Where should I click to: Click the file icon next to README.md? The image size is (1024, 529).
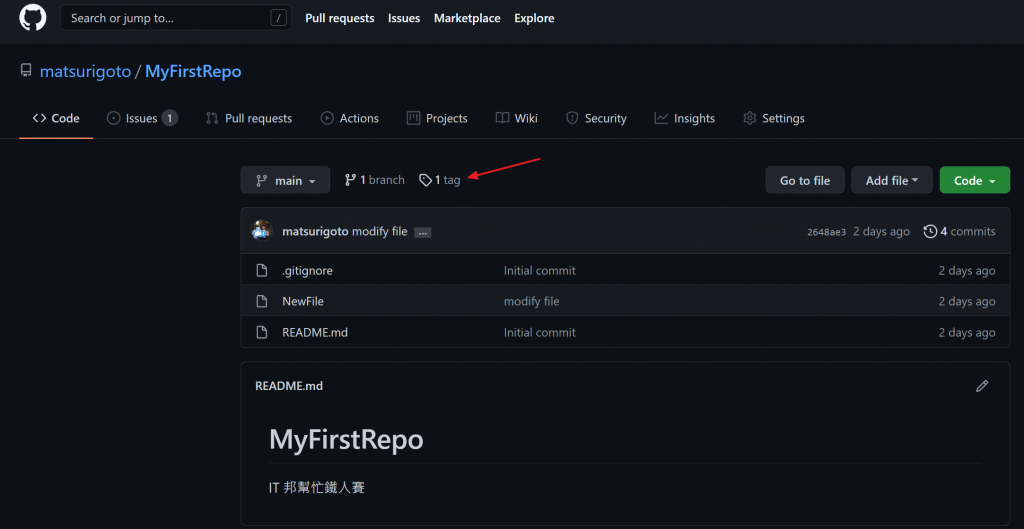(x=262, y=332)
